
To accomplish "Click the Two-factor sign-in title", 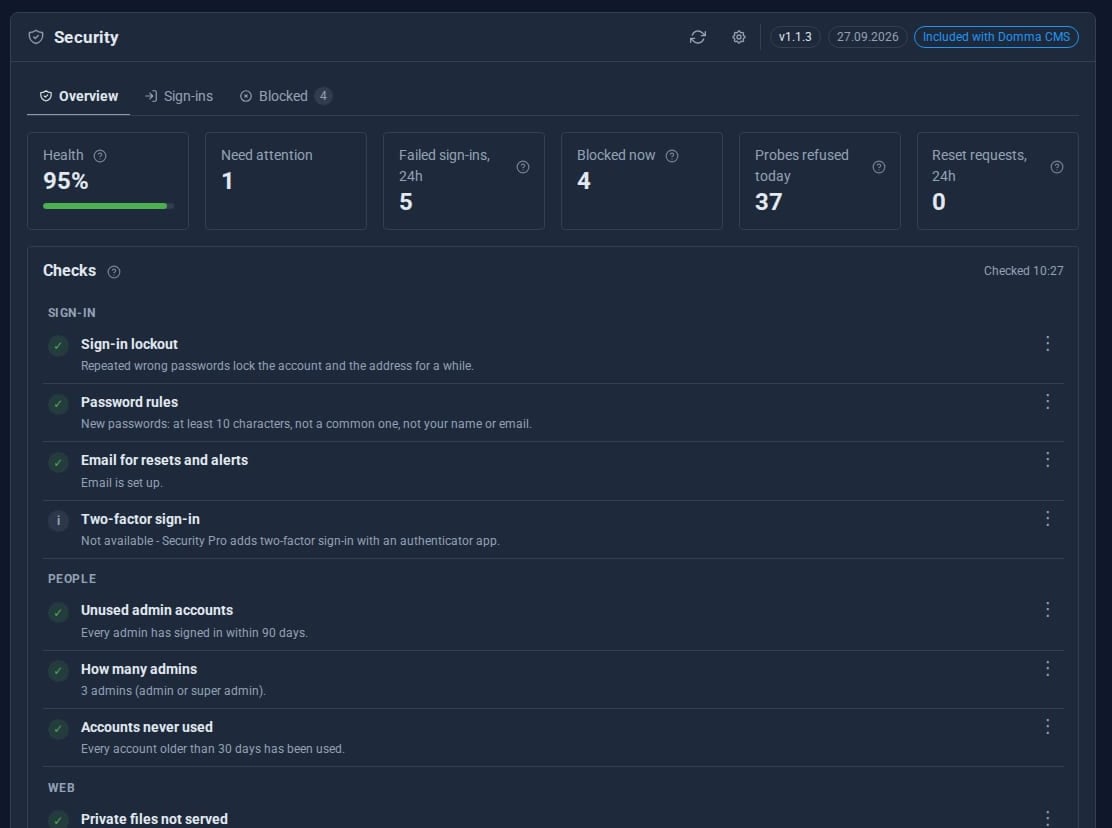I will click(x=140, y=519).
